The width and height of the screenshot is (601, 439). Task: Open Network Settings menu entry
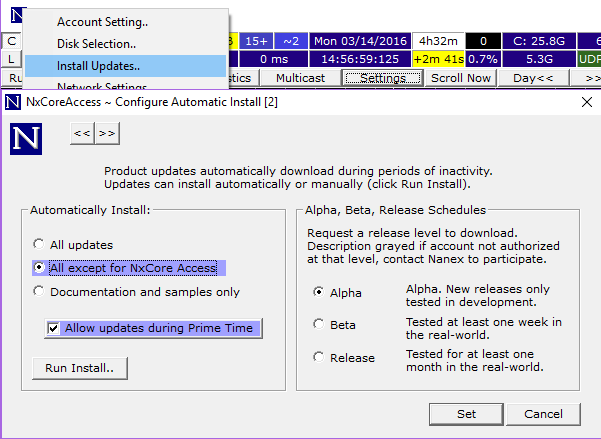[x=126, y=84]
